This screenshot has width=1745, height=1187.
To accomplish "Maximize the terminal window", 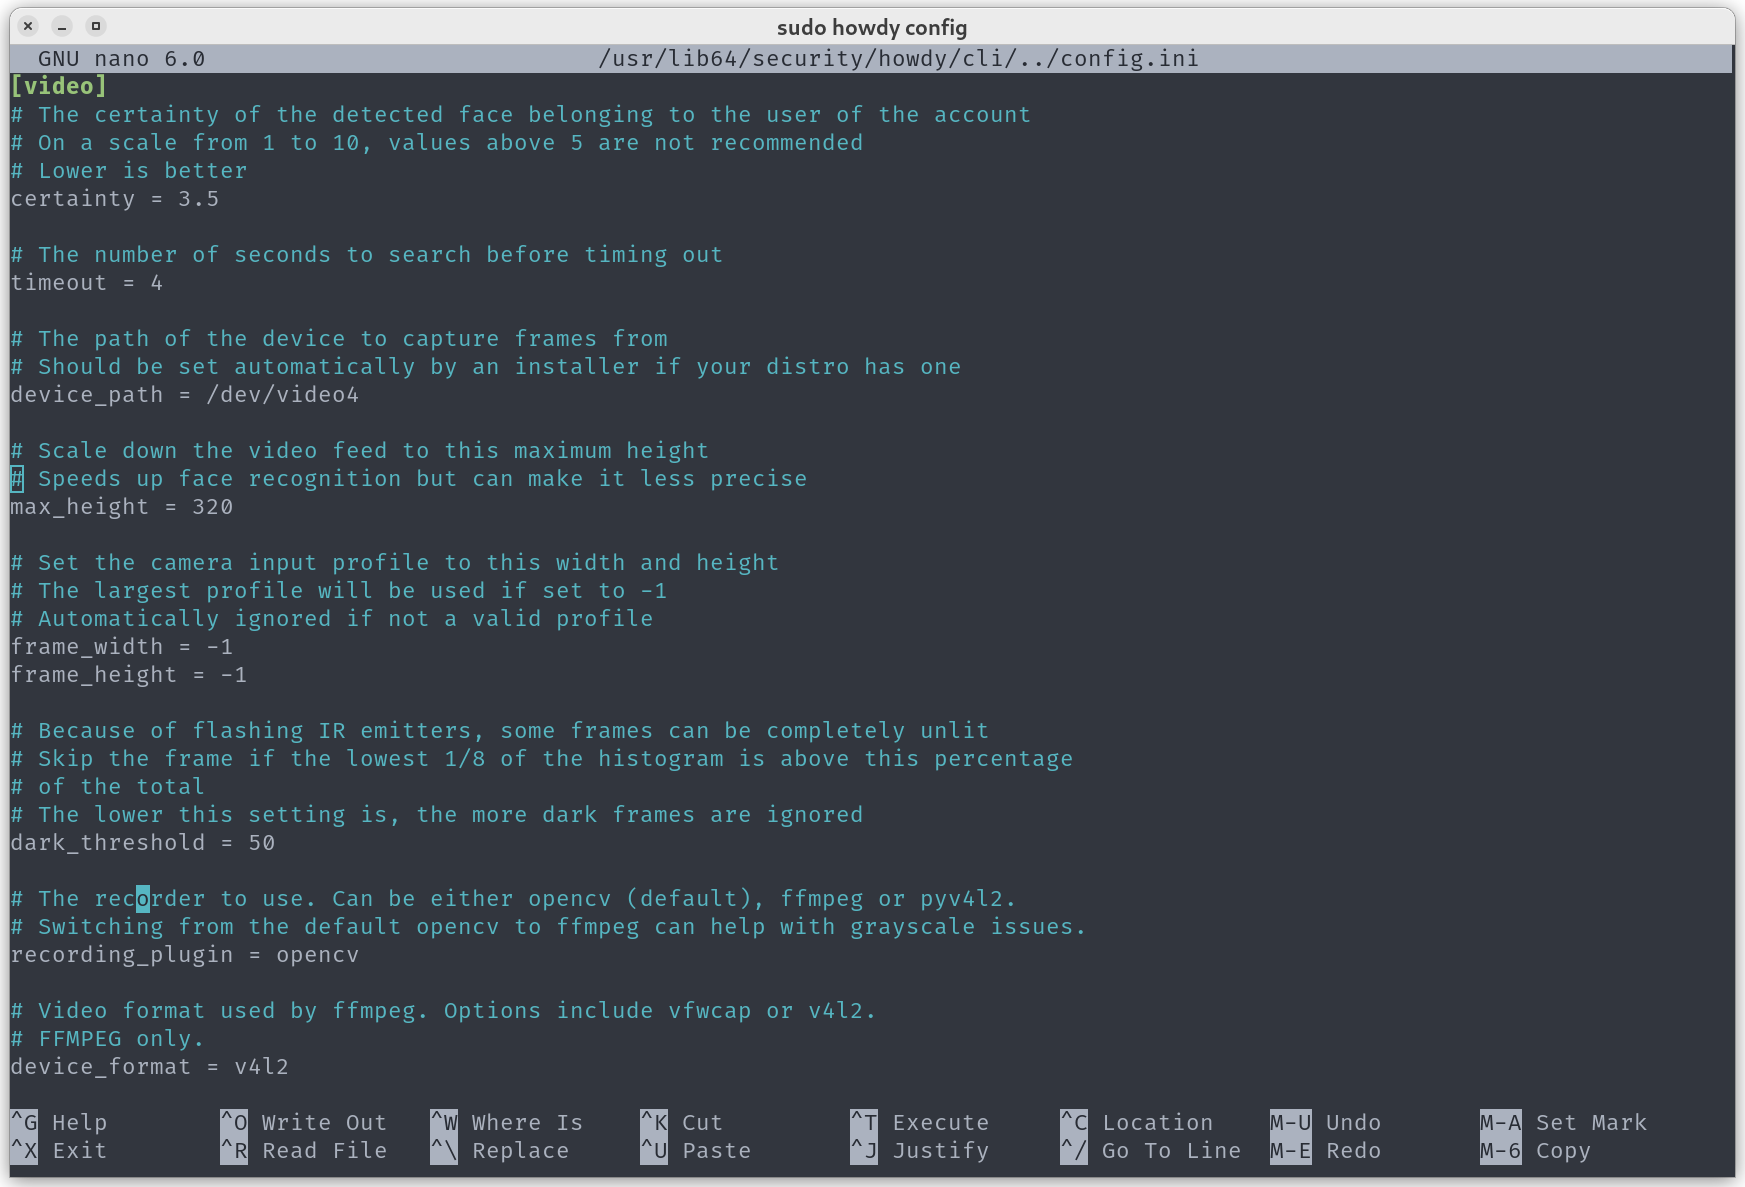I will 96,26.
